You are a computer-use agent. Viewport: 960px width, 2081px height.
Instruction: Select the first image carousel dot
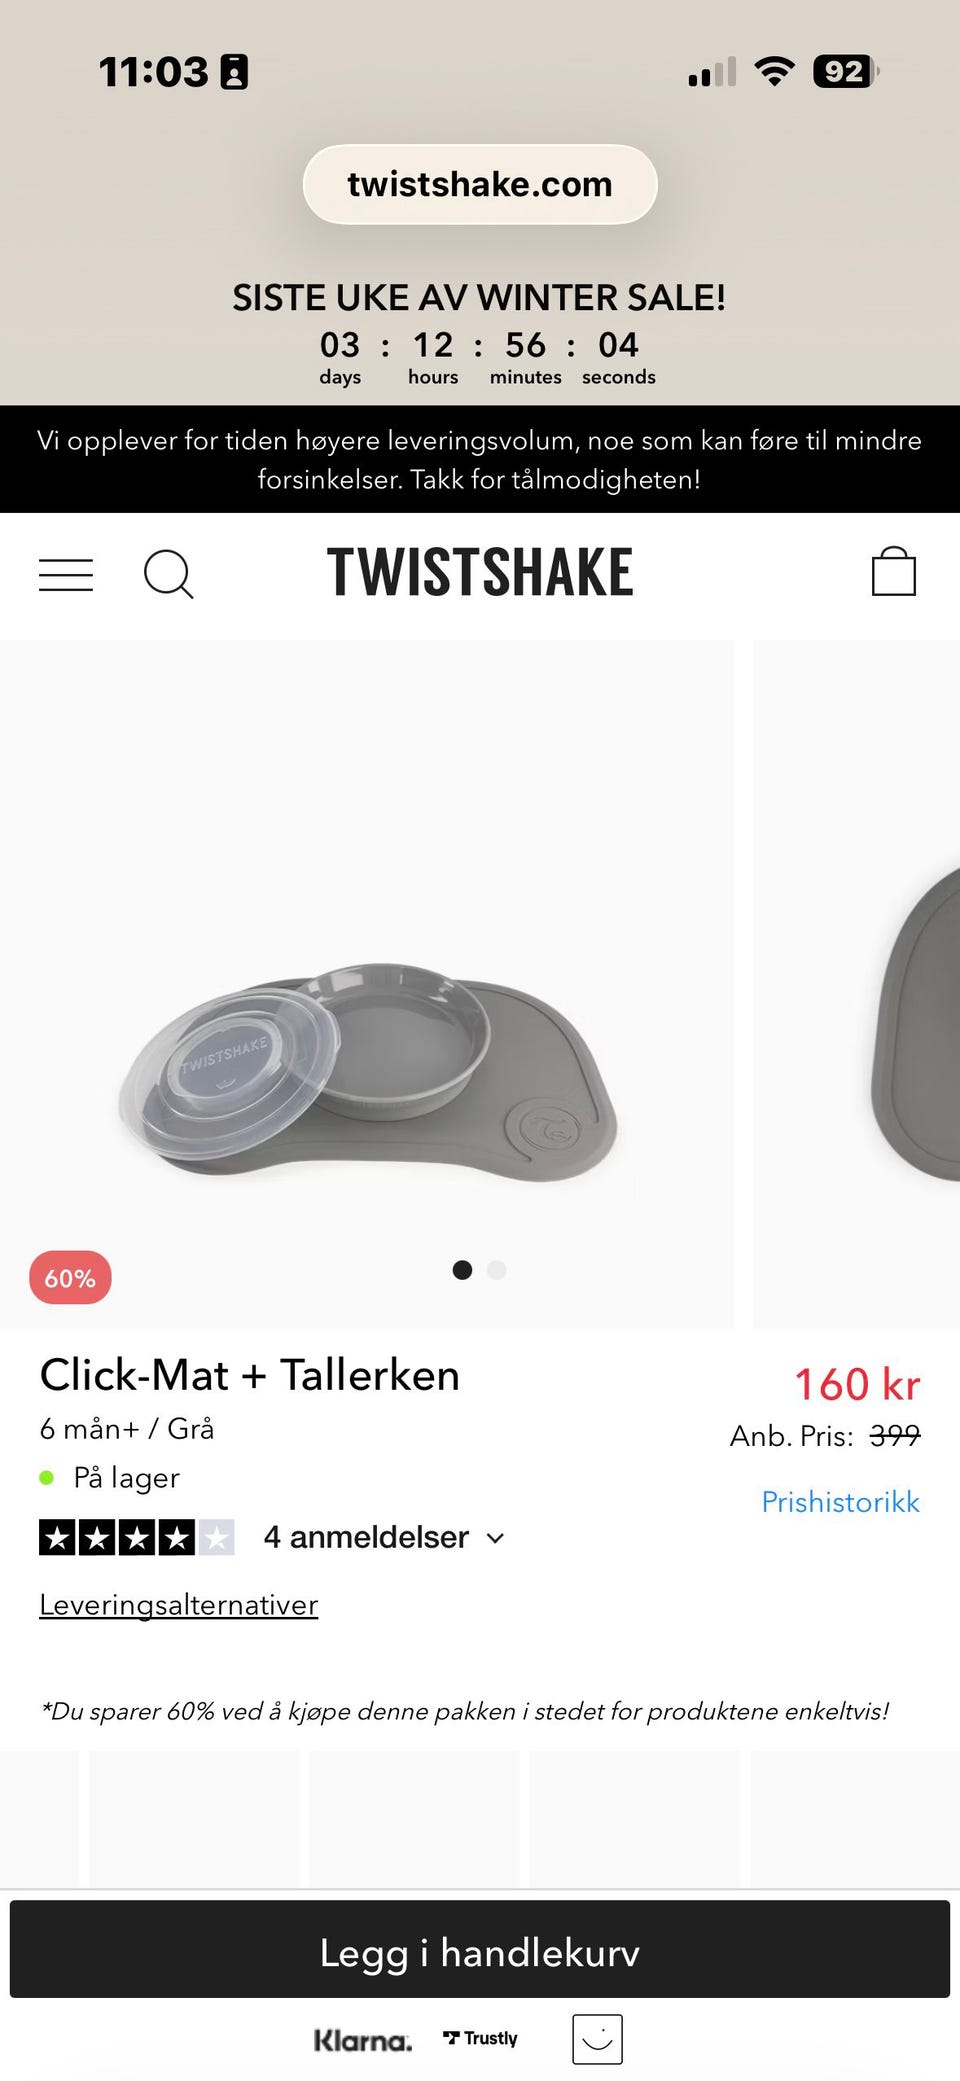[462, 1270]
